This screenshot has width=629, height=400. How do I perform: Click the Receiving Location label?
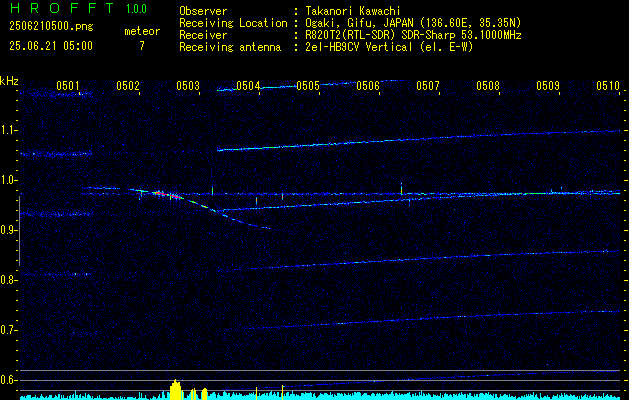pyautogui.click(x=233, y=23)
